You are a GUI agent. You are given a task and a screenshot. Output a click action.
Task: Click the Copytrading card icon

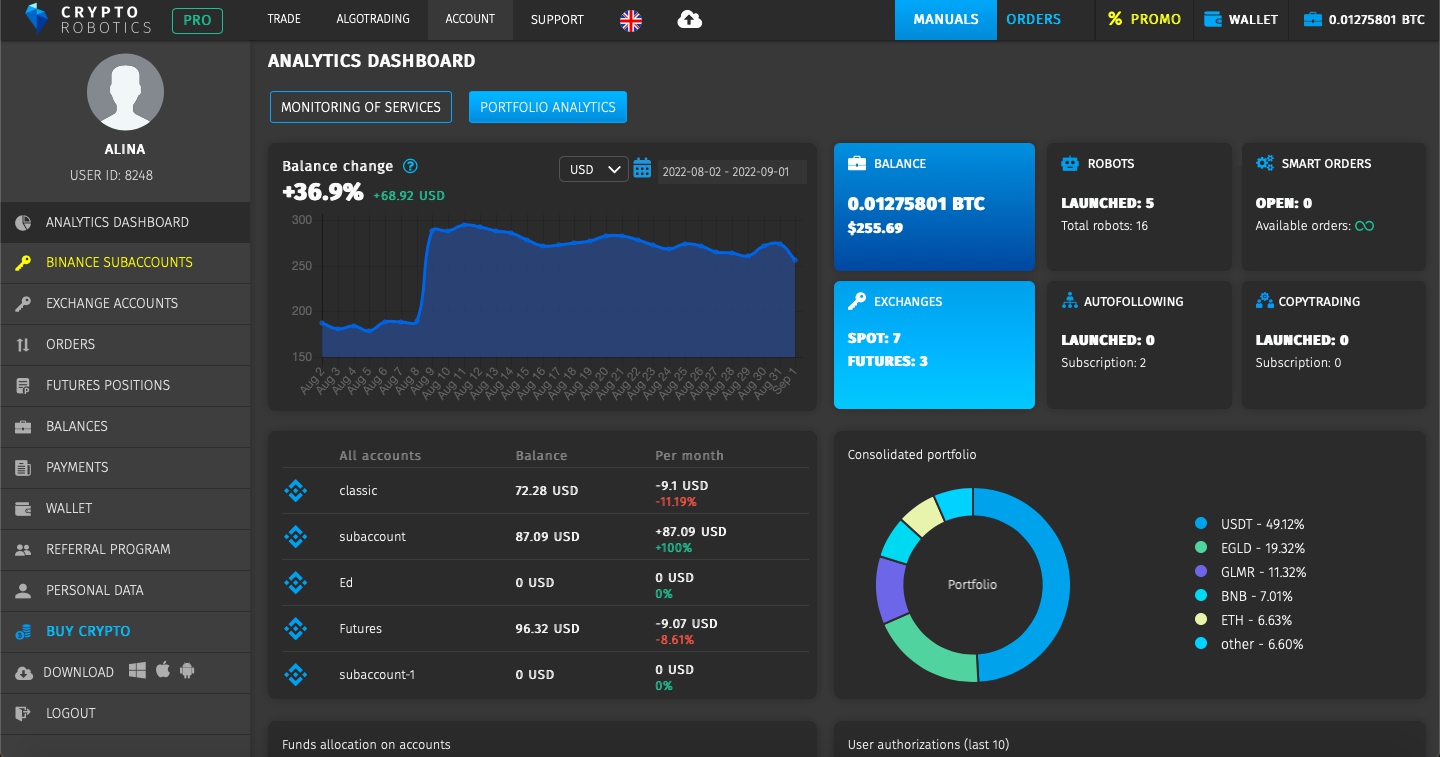point(1265,301)
